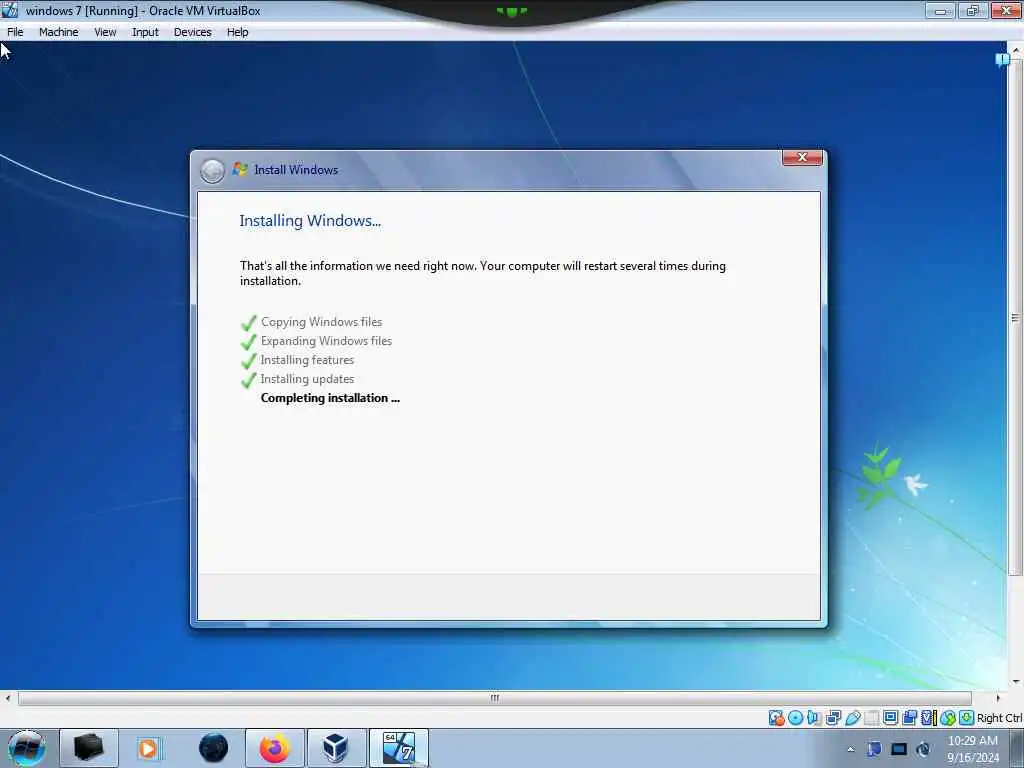This screenshot has width=1024, height=768.
Task: Open the Input menu
Action: (145, 32)
